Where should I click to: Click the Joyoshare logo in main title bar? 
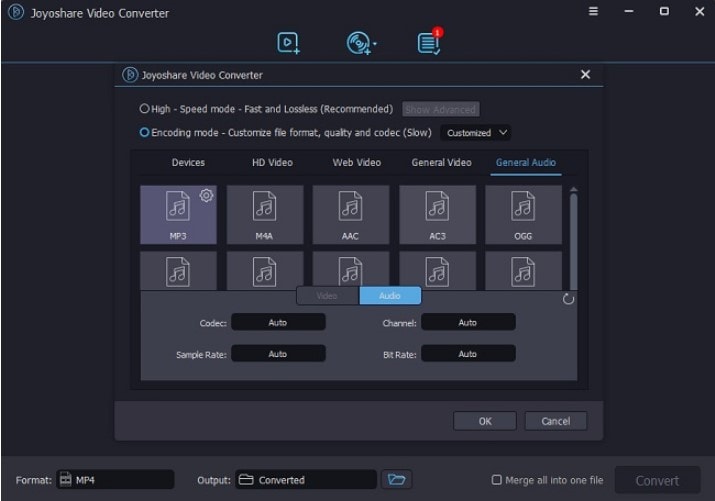pos(16,12)
